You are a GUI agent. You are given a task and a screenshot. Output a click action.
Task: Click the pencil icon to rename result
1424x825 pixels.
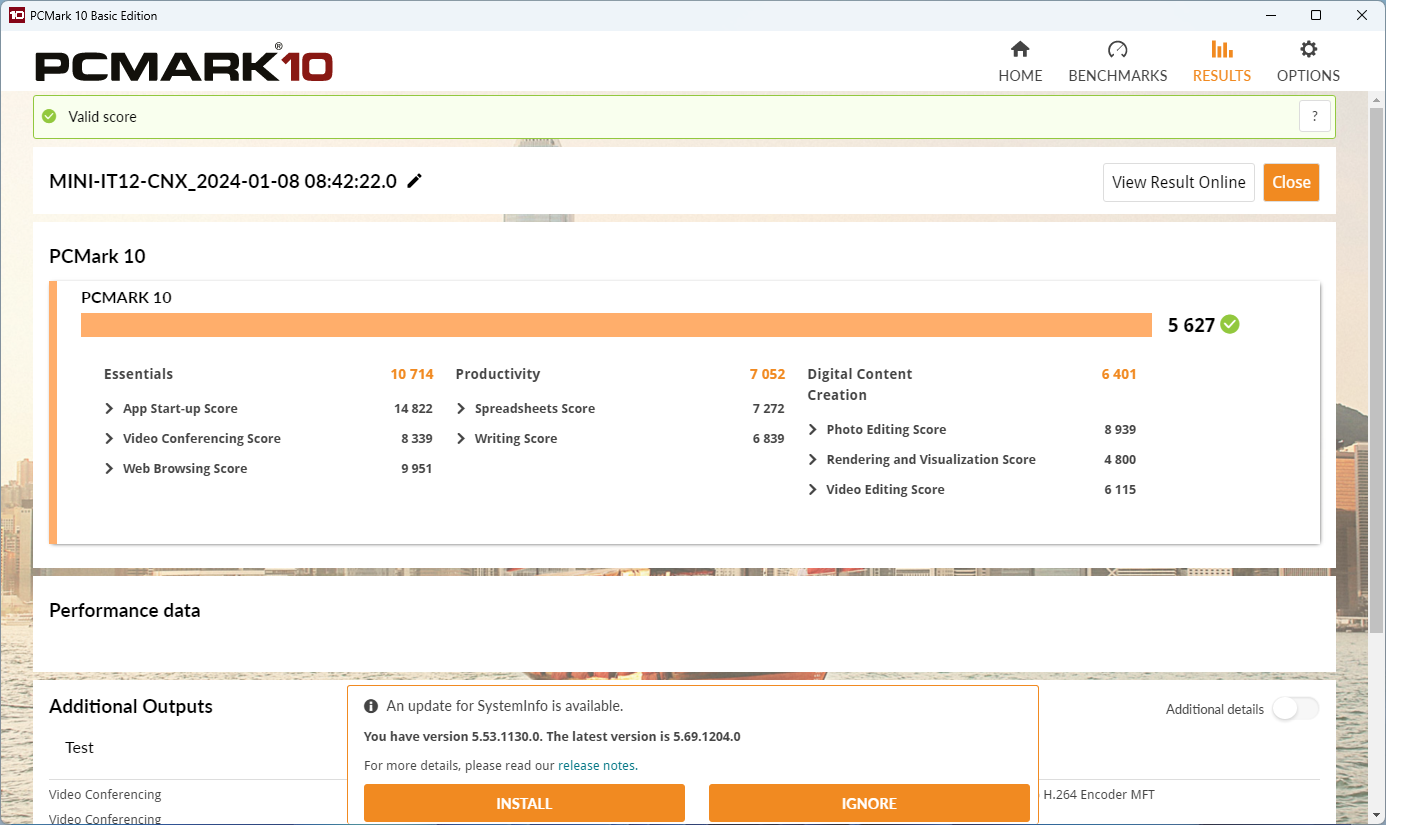click(414, 181)
